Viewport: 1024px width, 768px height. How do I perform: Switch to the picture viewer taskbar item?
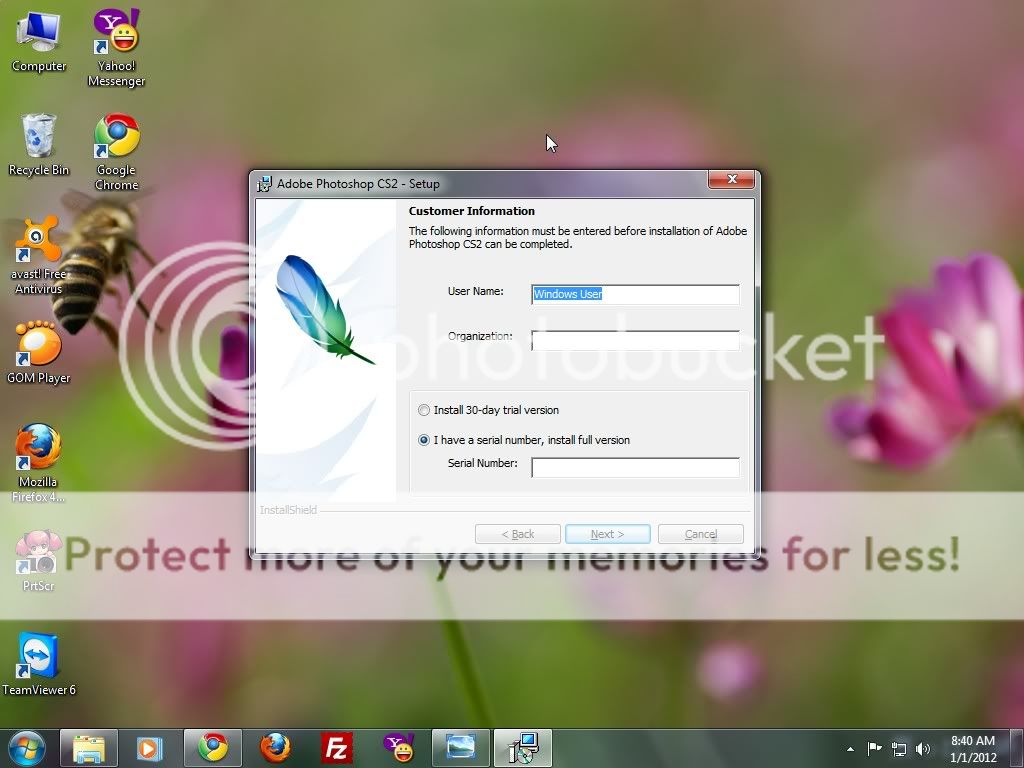460,748
